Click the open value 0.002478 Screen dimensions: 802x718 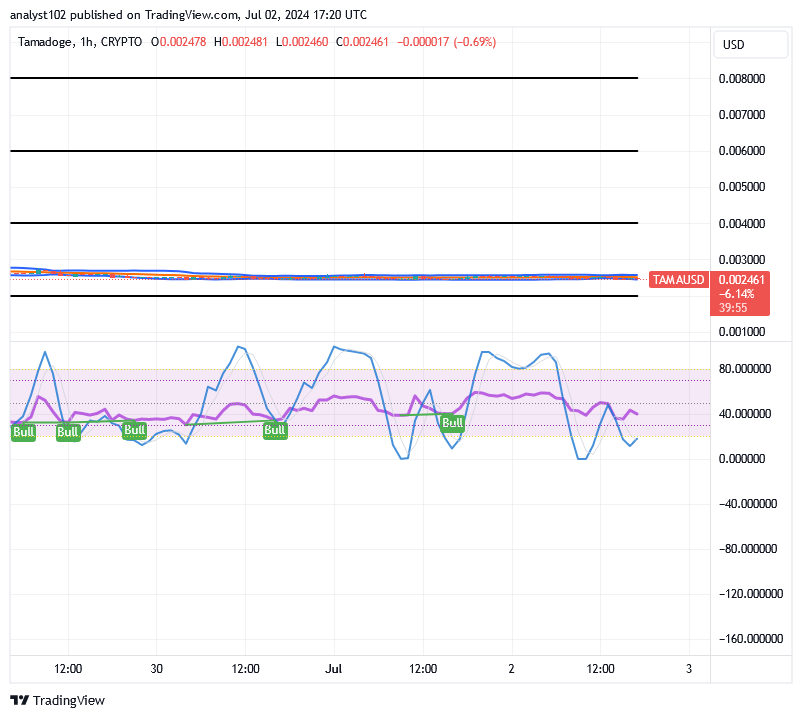(x=183, y=42)
